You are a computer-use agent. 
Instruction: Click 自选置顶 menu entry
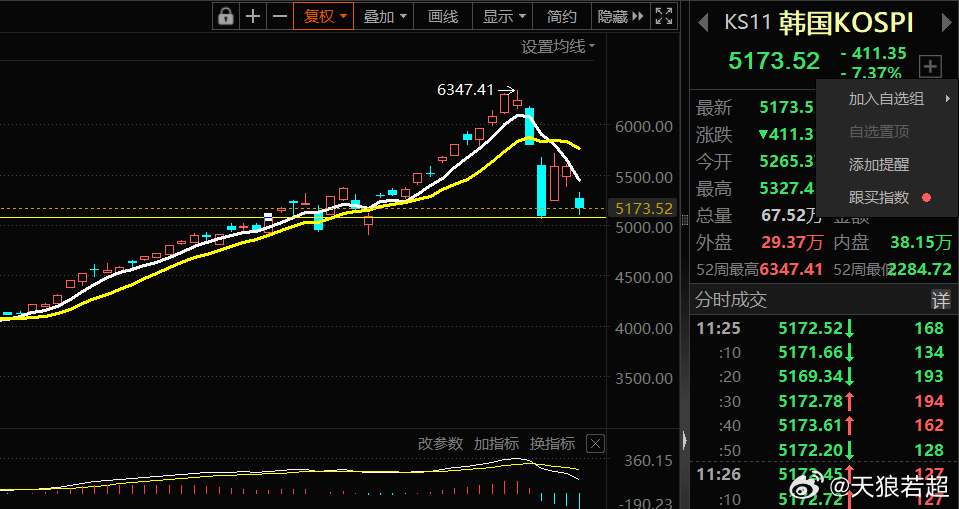(x=887, y=132)
